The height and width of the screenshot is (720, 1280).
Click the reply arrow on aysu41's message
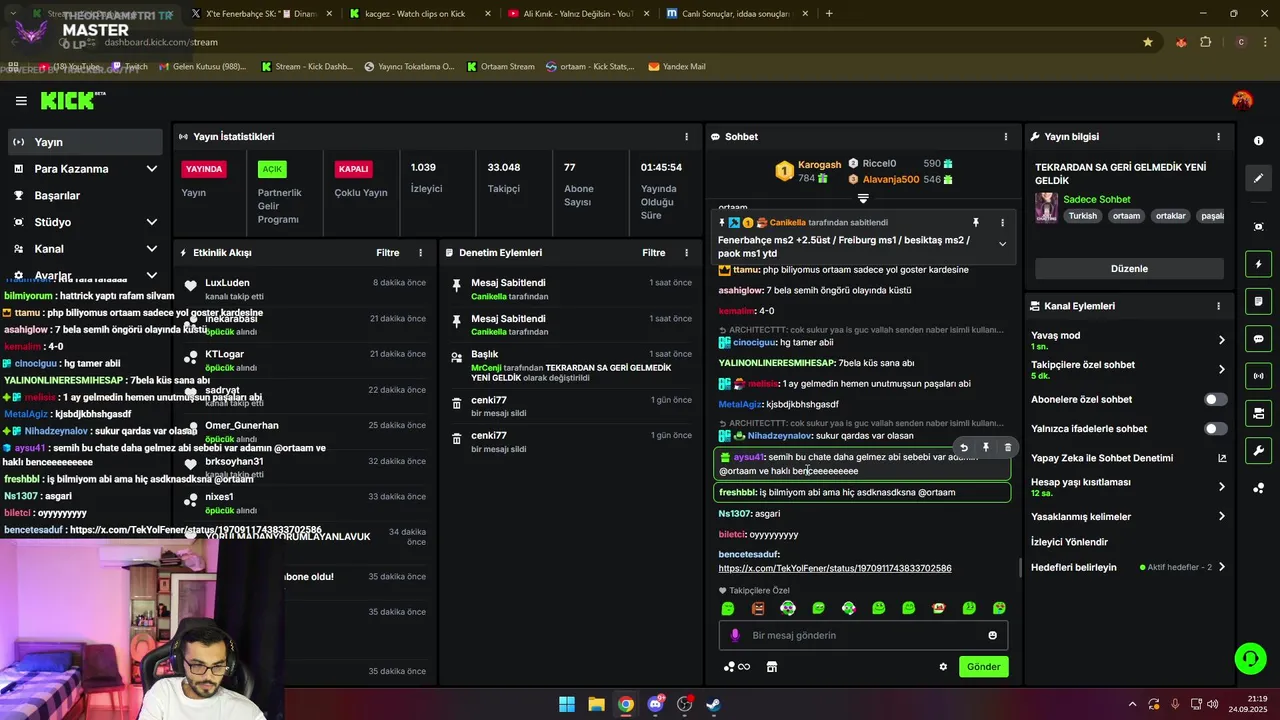tap(964, 448)
